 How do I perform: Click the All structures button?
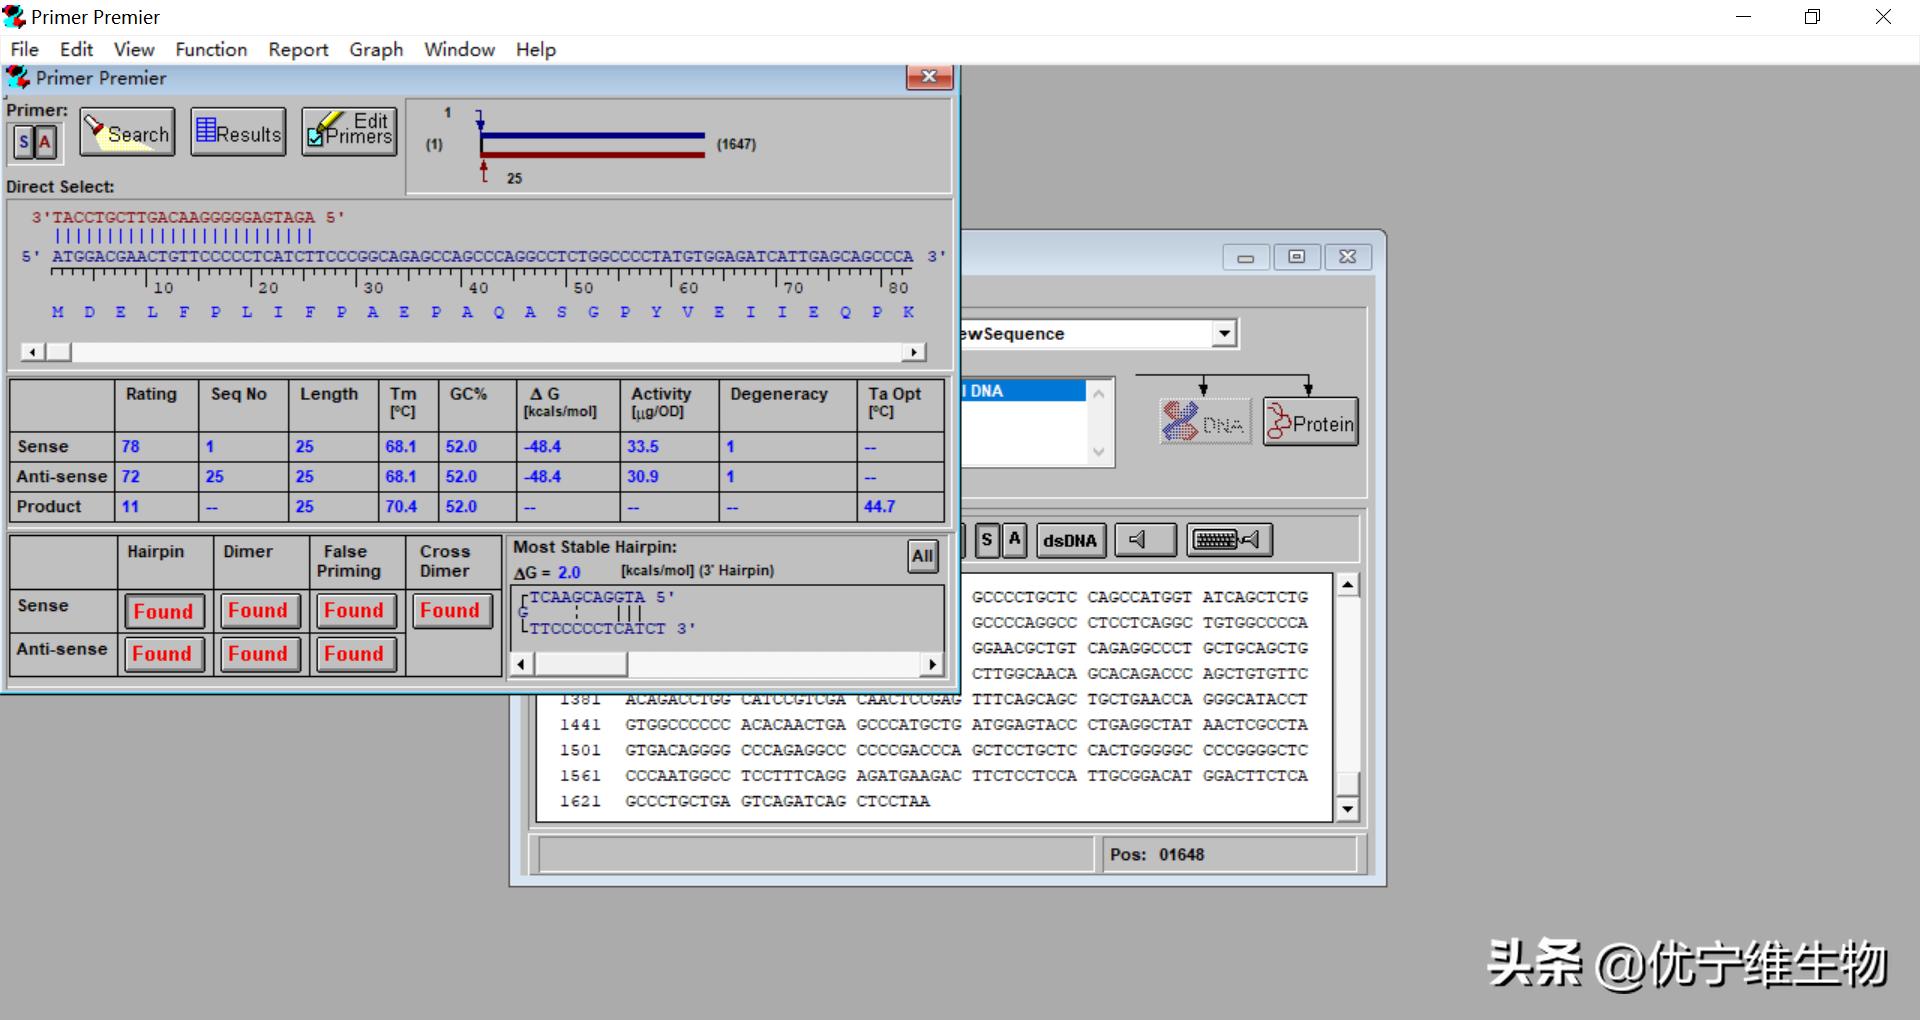(922, 556)
